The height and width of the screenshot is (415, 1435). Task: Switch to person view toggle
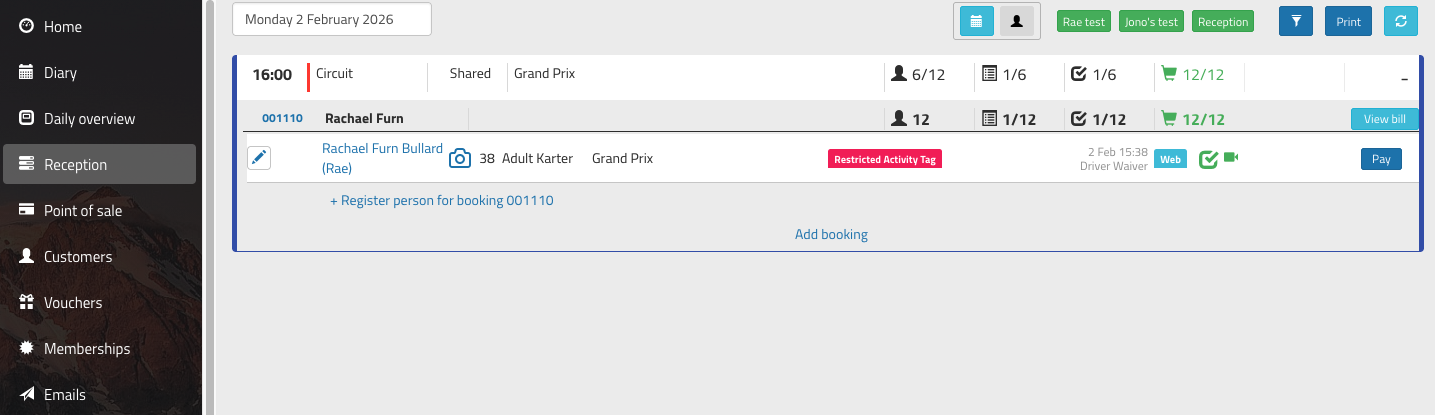(1016, 21)
